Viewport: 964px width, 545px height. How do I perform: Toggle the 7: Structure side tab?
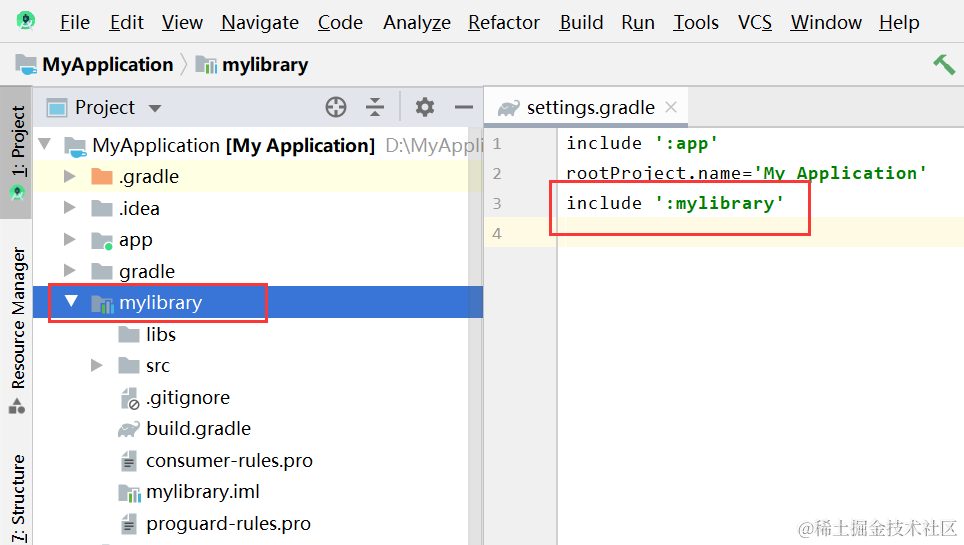tap(17, 498)
